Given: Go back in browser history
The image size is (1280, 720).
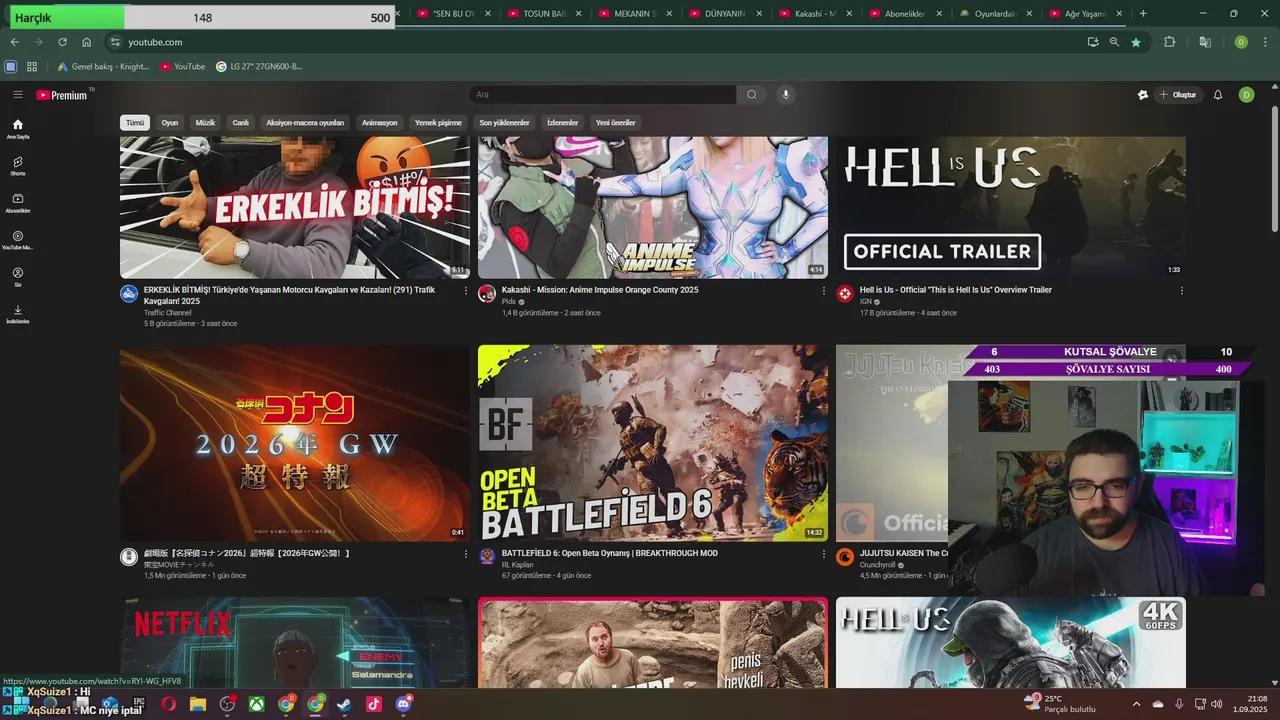Looking at the screenshot, I should (14, 42).
